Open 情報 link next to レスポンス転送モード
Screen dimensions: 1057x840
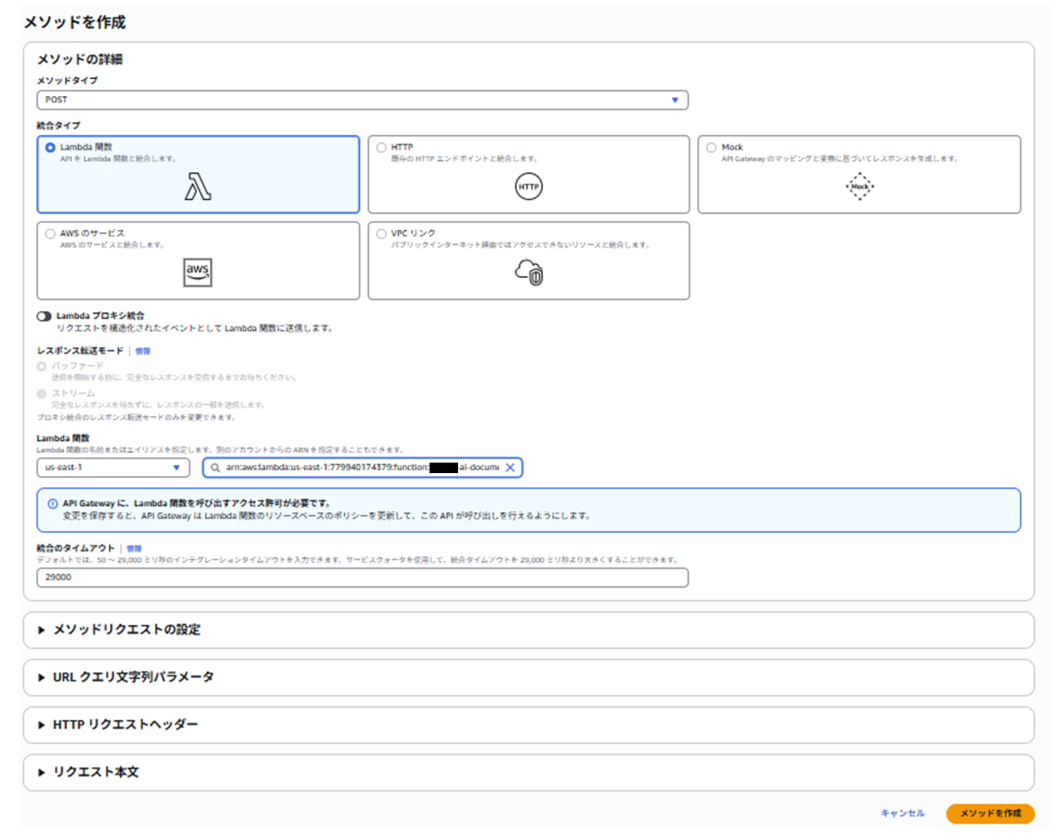(143, 351)
